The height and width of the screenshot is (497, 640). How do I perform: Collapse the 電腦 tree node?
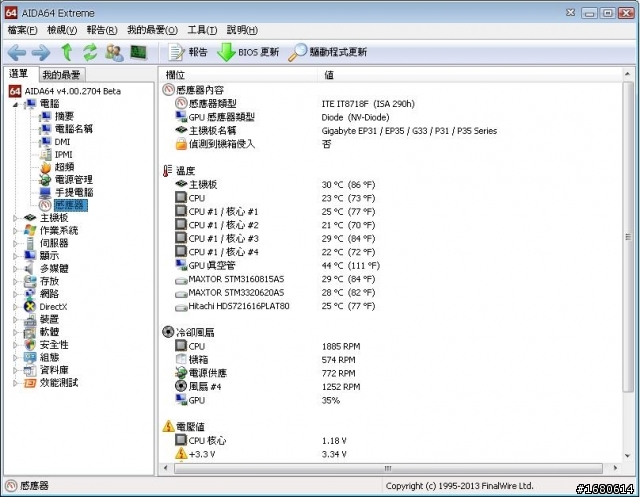tap(15, 104)
